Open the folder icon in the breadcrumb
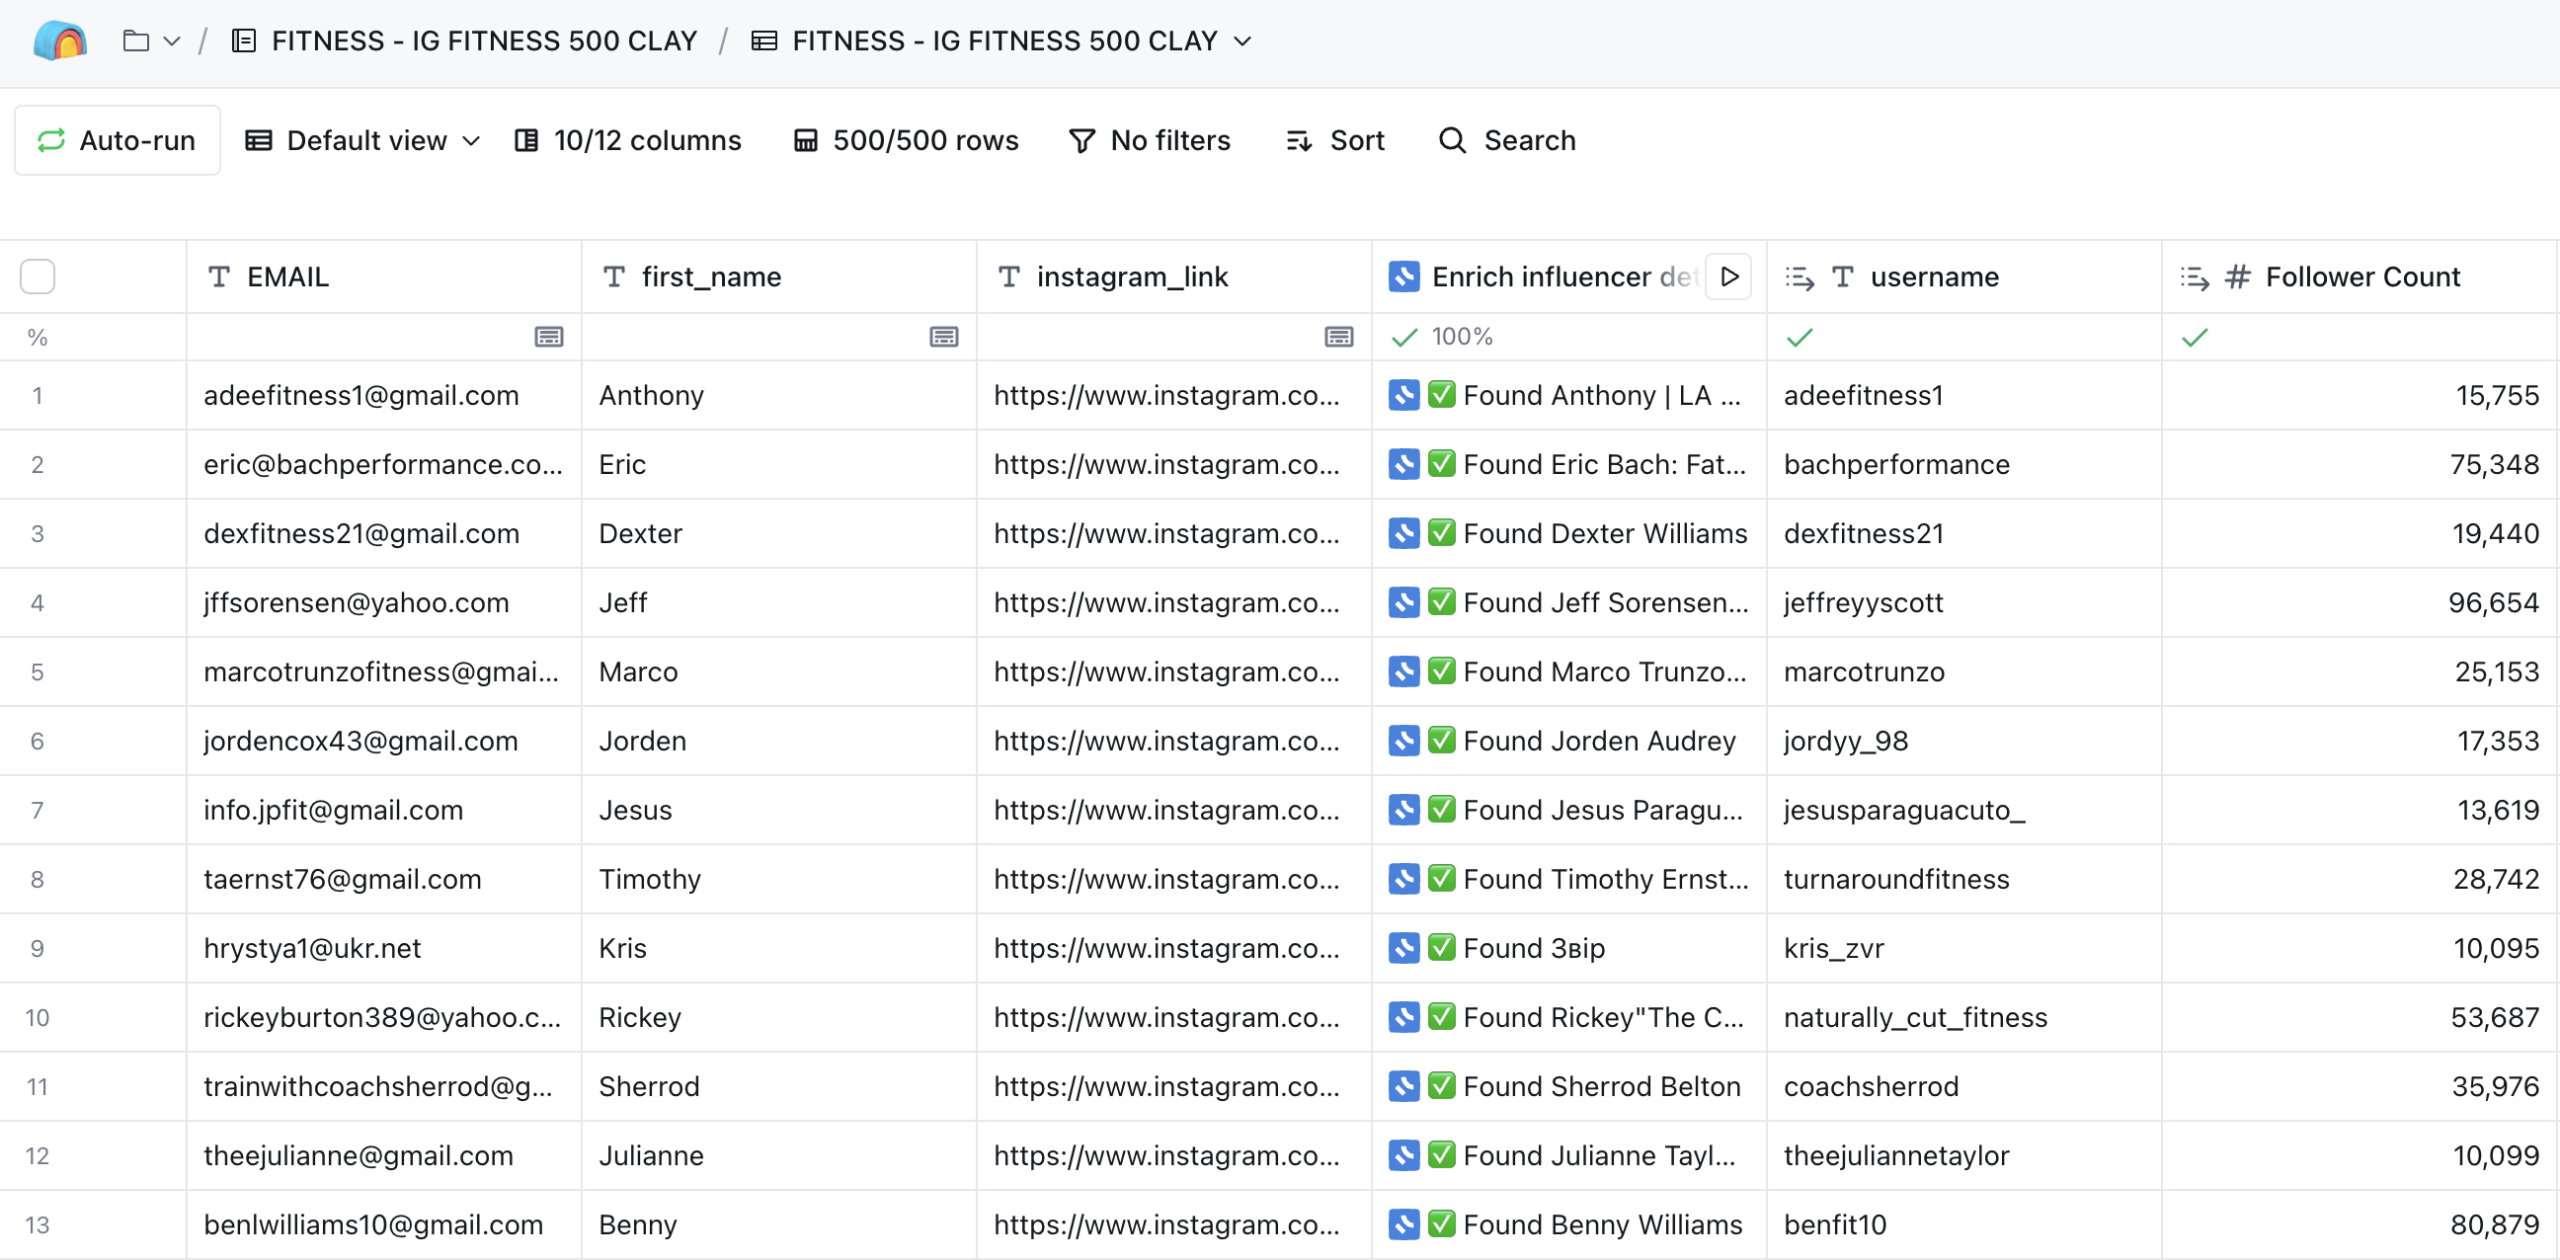The image size is (2560, 1260). [136, 41]
